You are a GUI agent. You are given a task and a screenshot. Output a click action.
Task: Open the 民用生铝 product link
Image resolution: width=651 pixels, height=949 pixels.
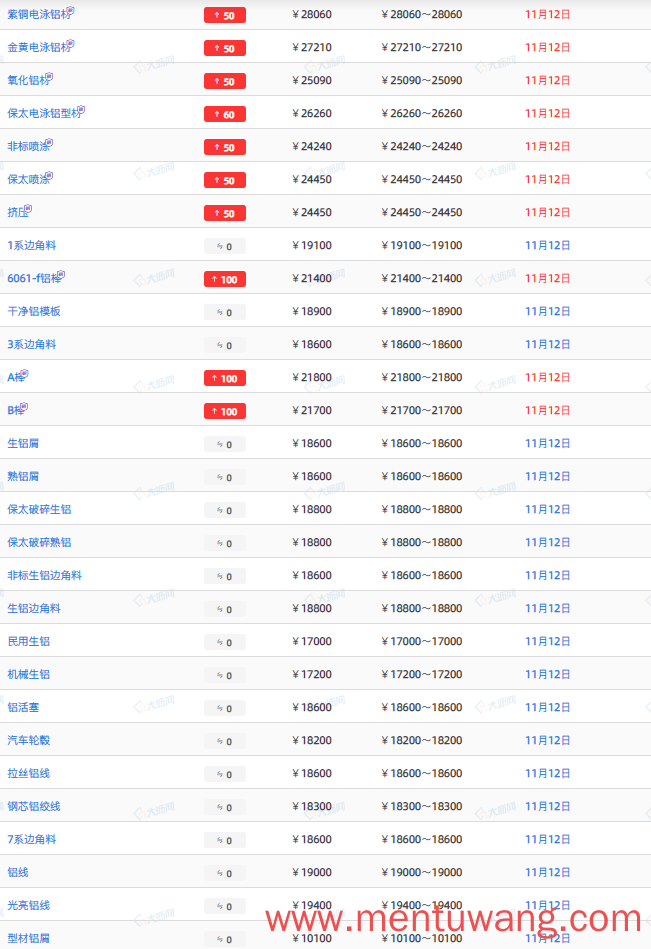tap(28, 641)
